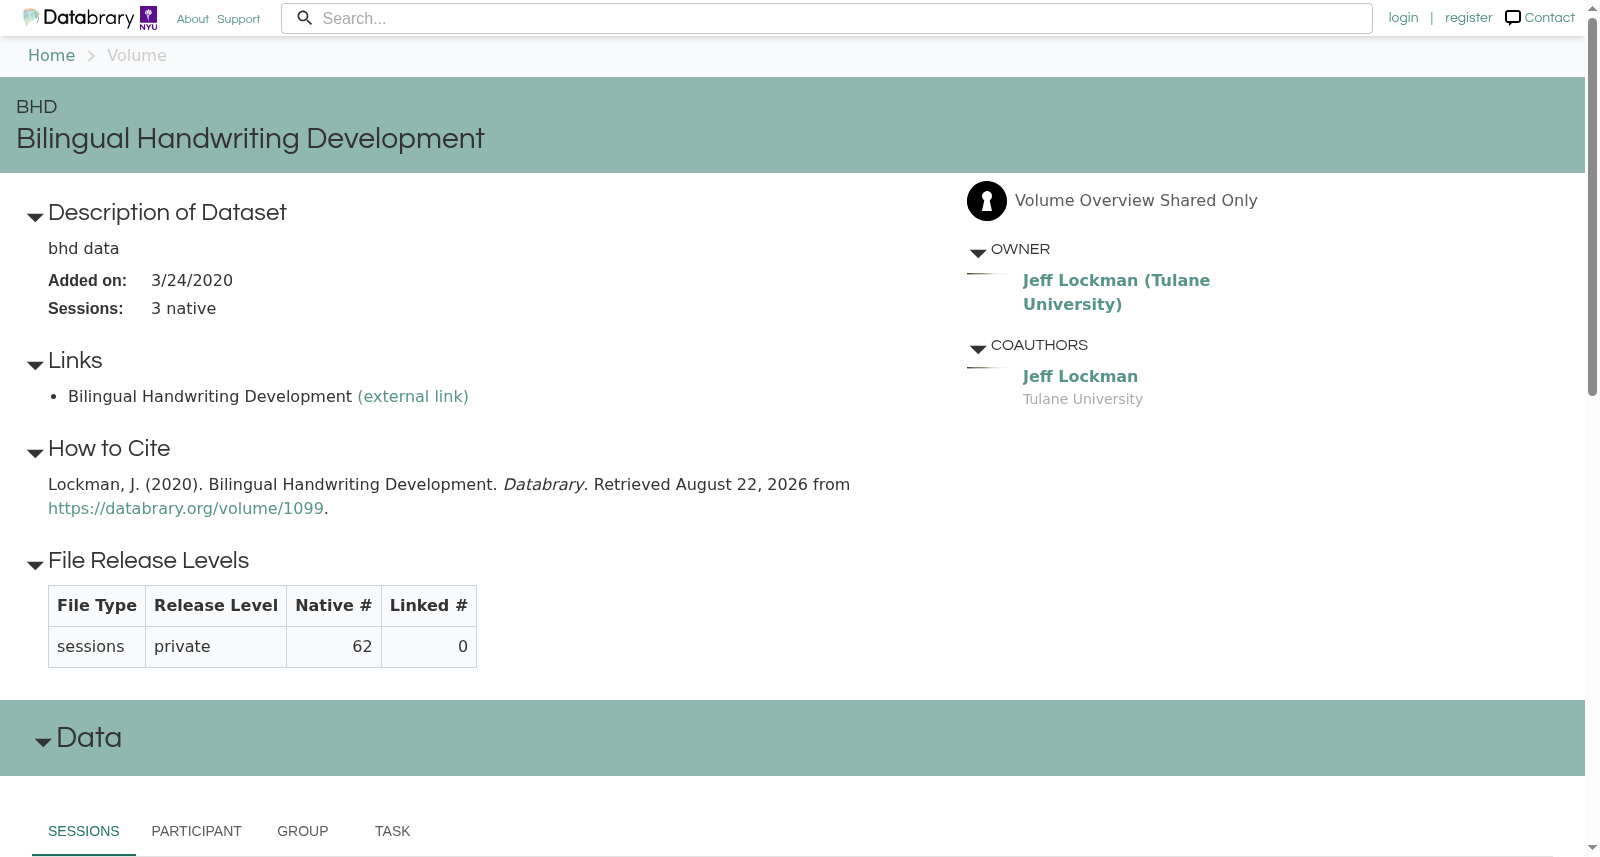
Task: Click the login link
Action: [1403, 18]
